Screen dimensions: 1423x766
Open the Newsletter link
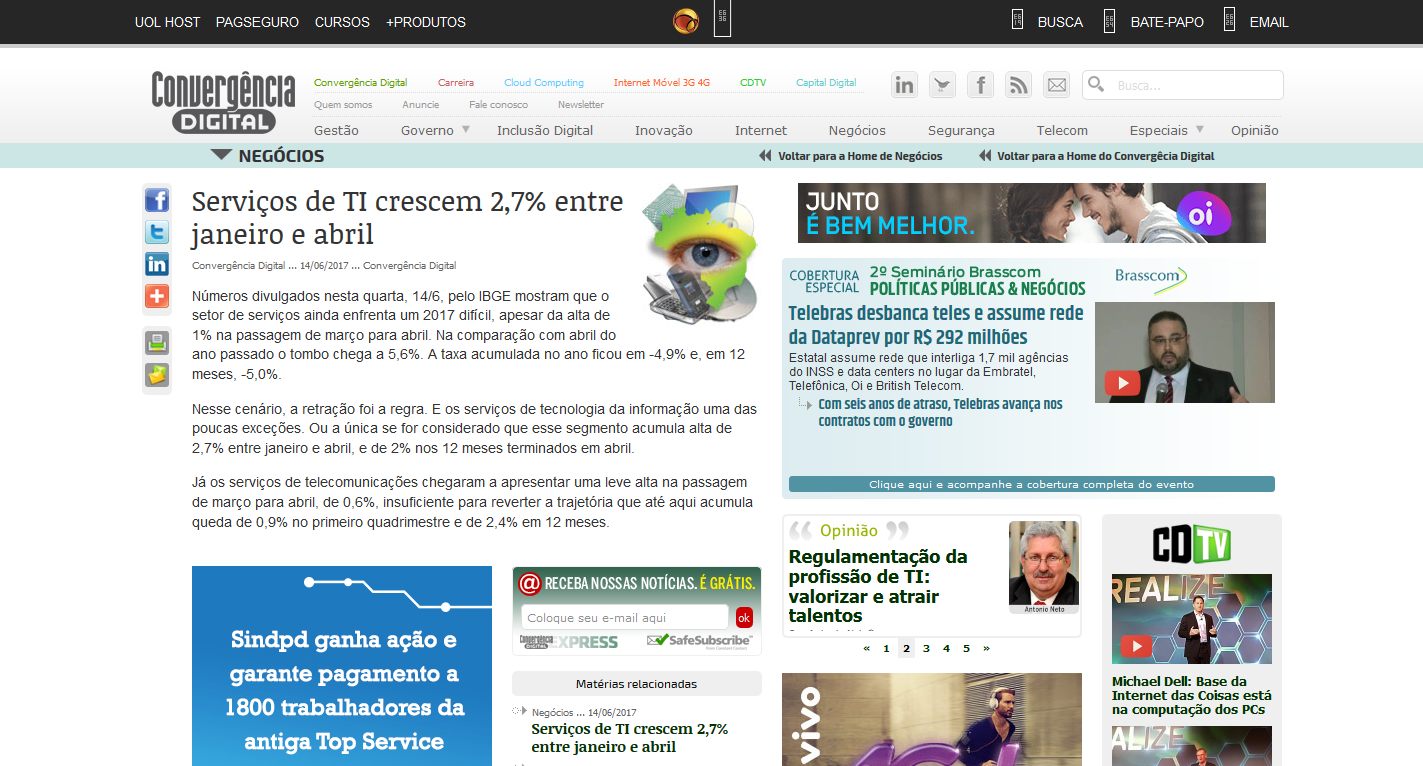coord(581,105)
